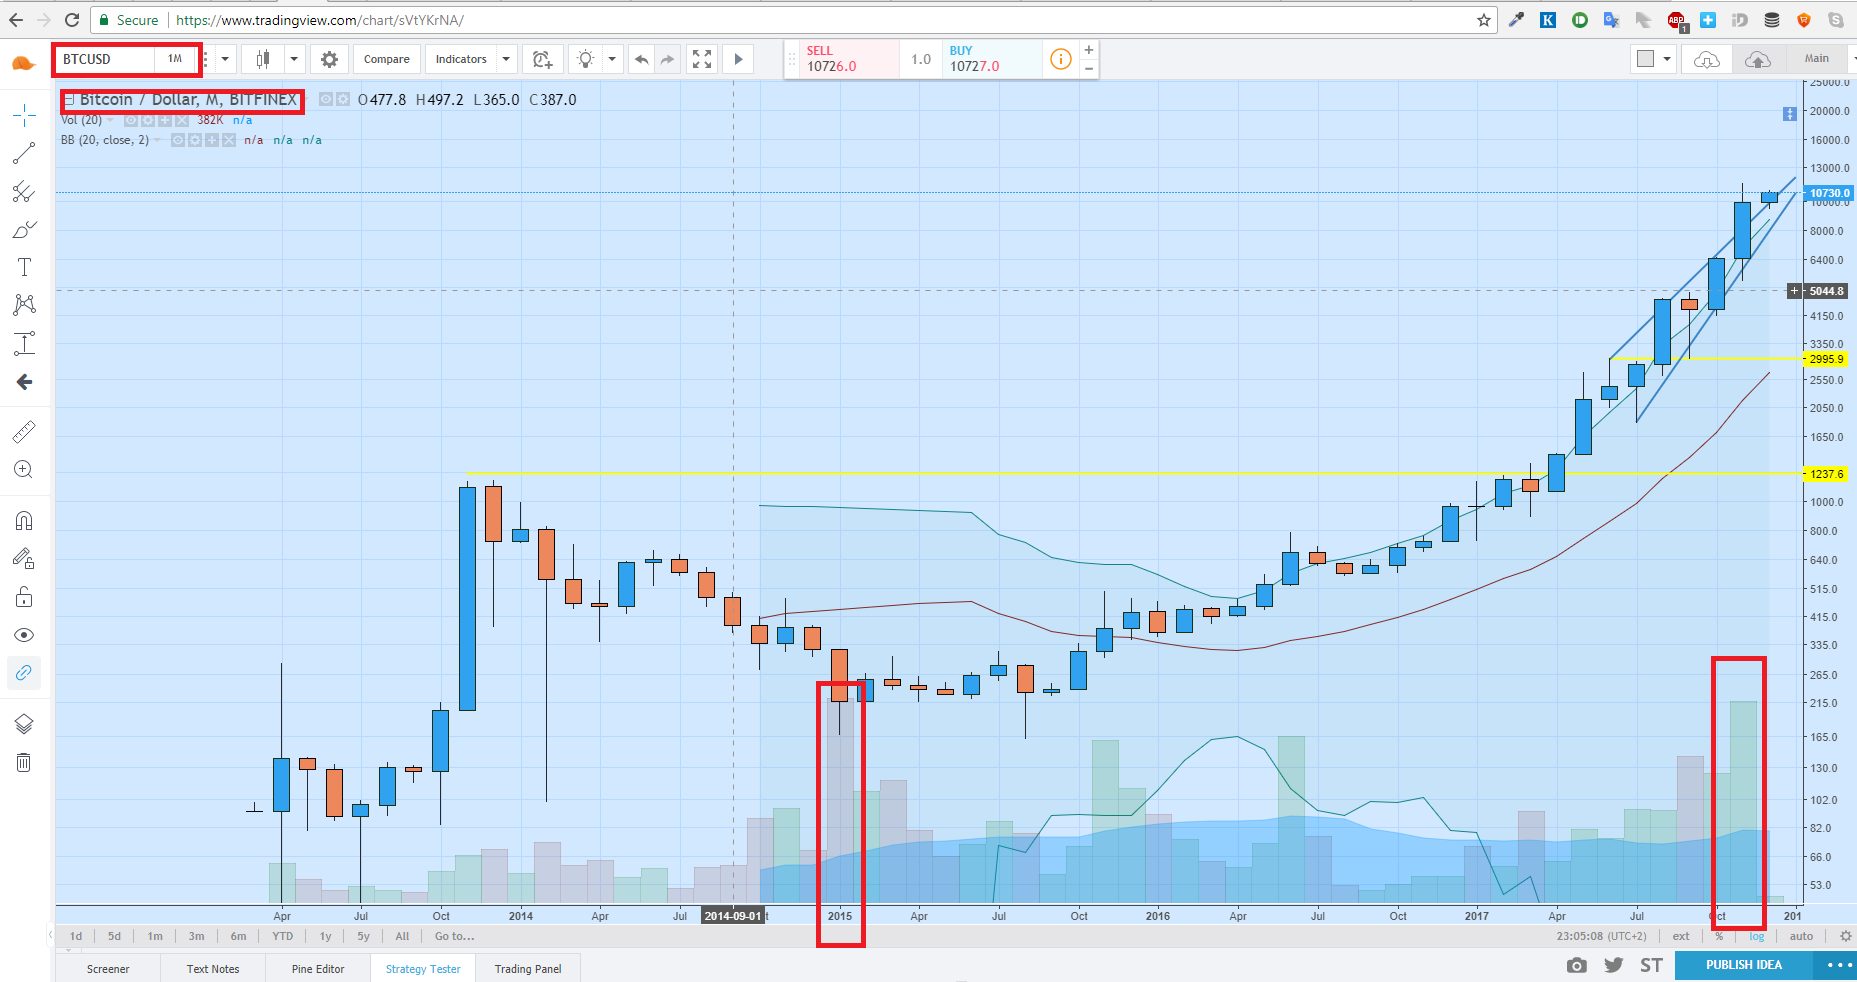Toggle drawings sync link in sidebar
Viewport: 1857px width, 982px height.
click(24, 673)
